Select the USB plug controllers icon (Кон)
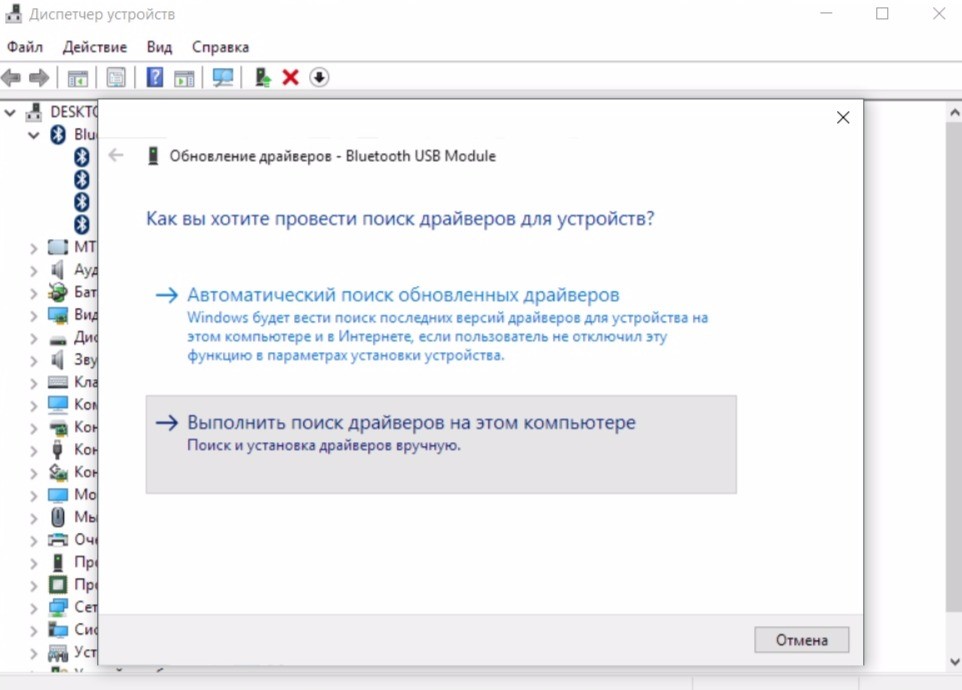Screen dimensions: 962x690 coord(58,450)
